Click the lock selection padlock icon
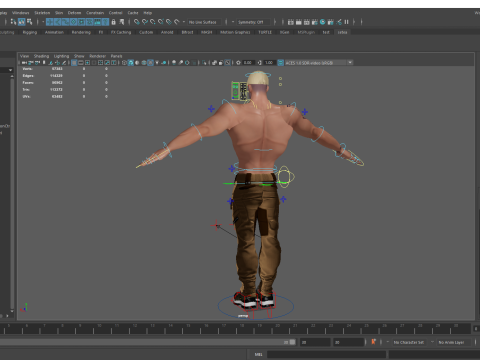Image resolution: width=480 pixels, height=360 pixels. click(x=113, y=22)
